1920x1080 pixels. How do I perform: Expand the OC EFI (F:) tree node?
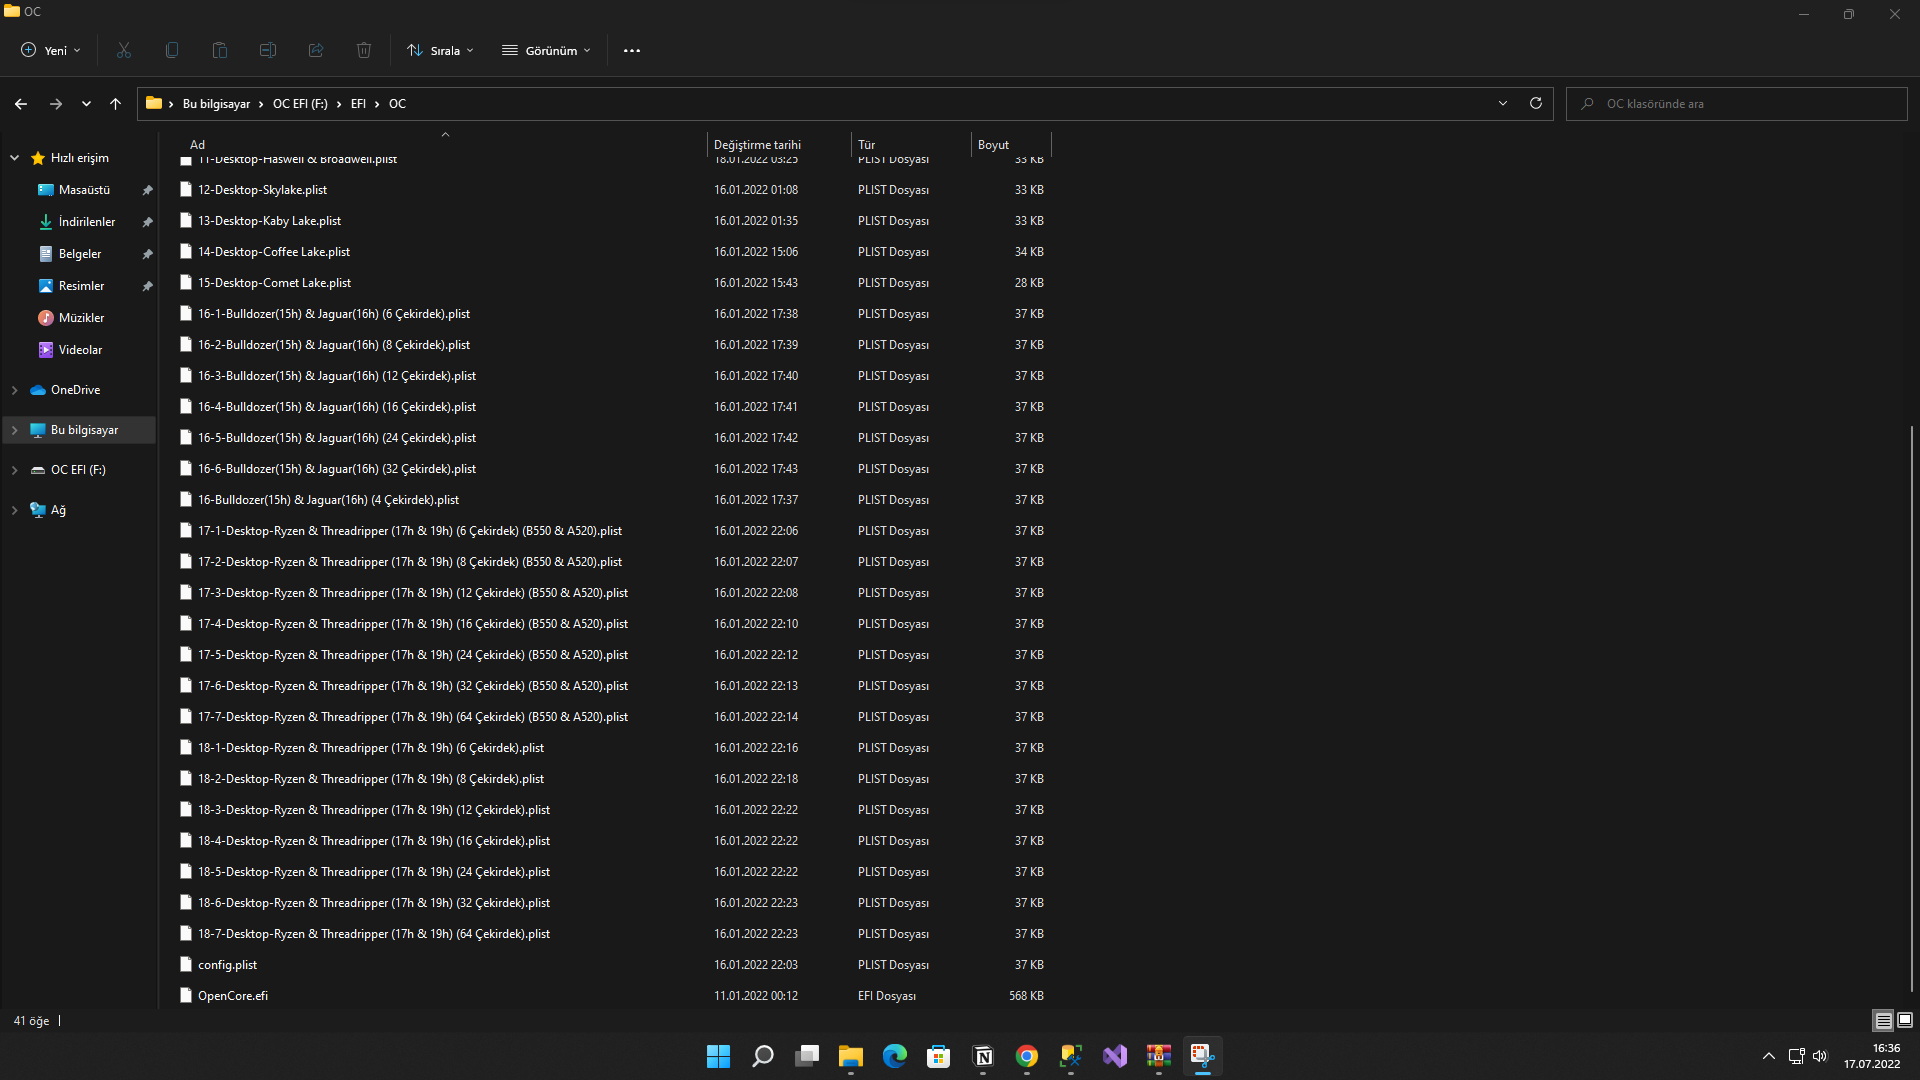(x=15, y=470)
